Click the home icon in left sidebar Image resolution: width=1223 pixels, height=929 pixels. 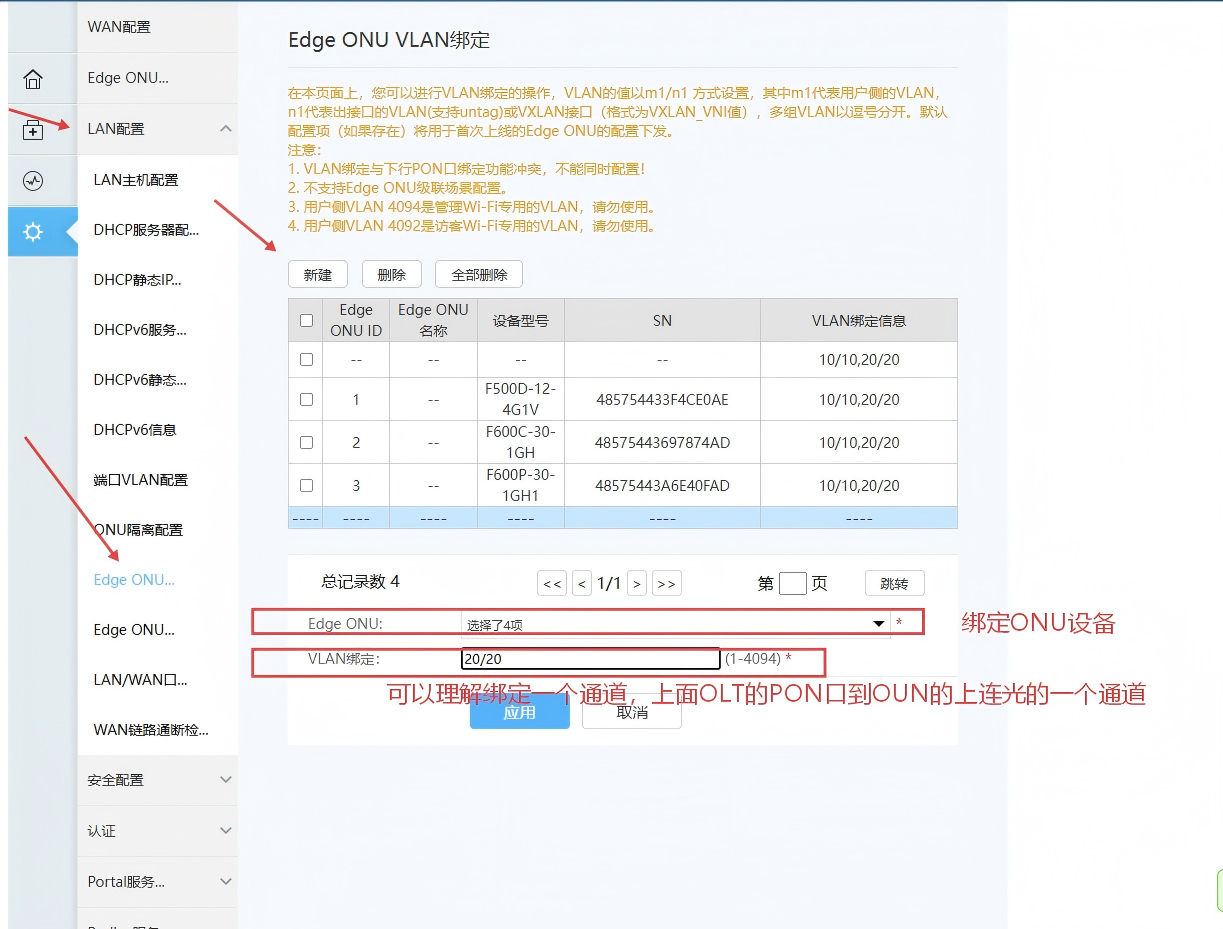pyautogui.click(x=33, y=79)
